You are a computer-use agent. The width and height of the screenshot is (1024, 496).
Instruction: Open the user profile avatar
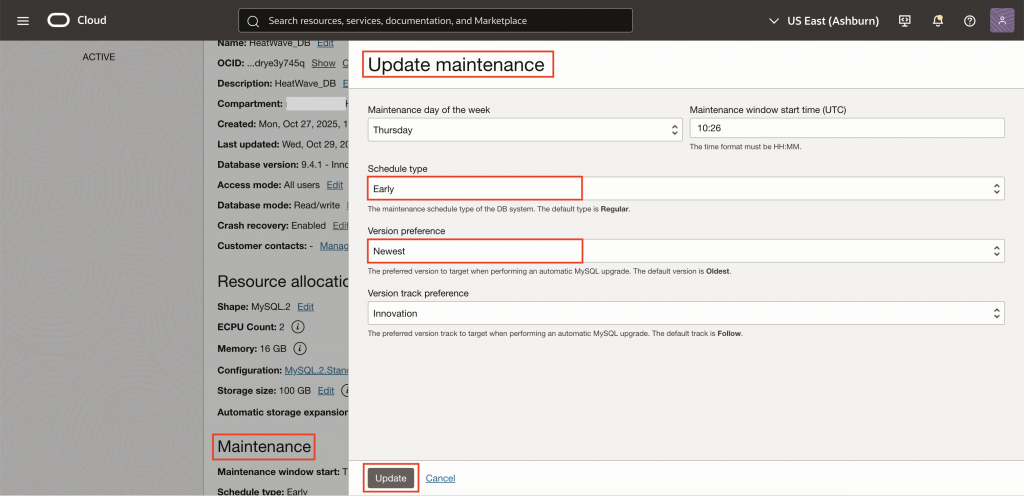click(1002, 21)
